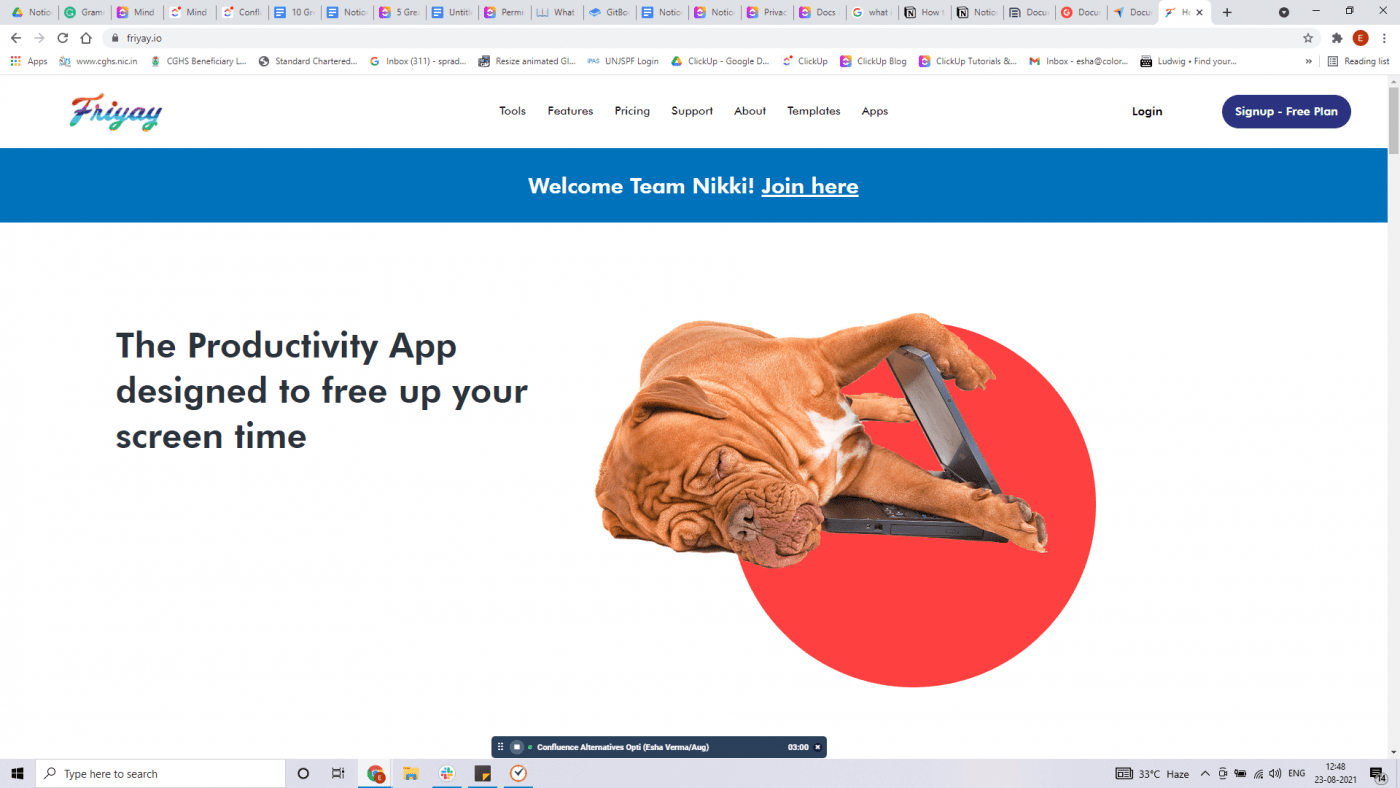Open the ClickUp Tutorials bookmark
The width and height of the screenshot is (1400, 788).
pyautogui.click(x=968, y=61)
